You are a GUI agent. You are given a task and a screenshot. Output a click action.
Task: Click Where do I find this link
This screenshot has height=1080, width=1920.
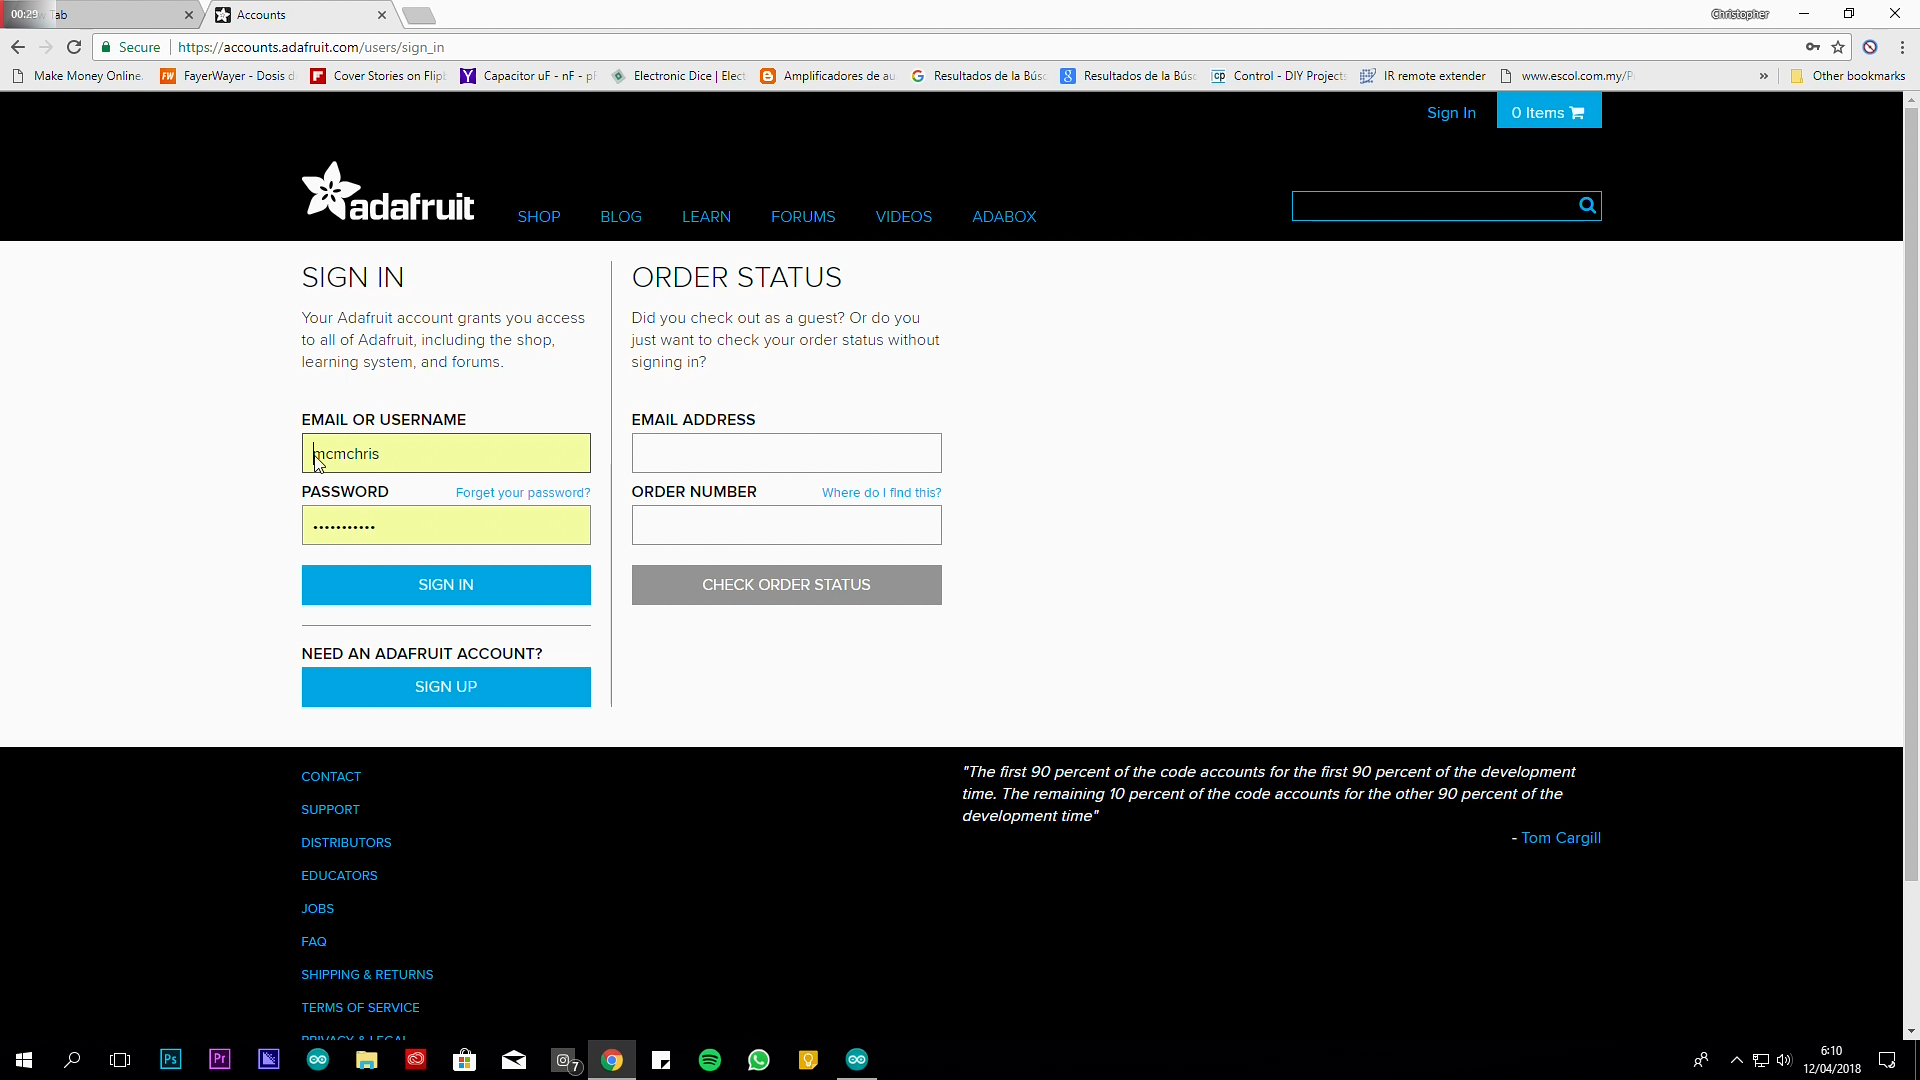pos(882,493)
